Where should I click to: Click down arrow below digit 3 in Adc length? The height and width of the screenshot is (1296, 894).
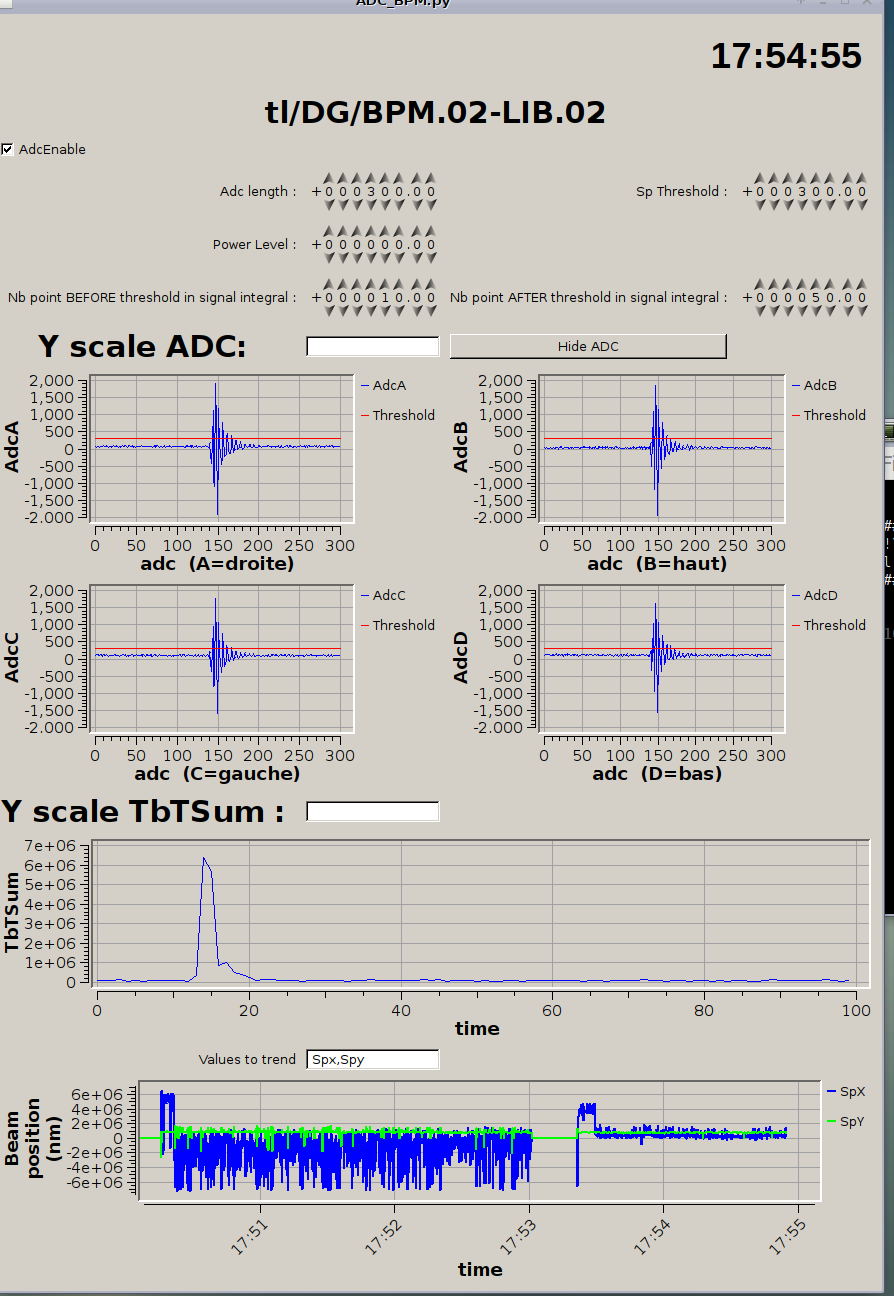(371, 205)
